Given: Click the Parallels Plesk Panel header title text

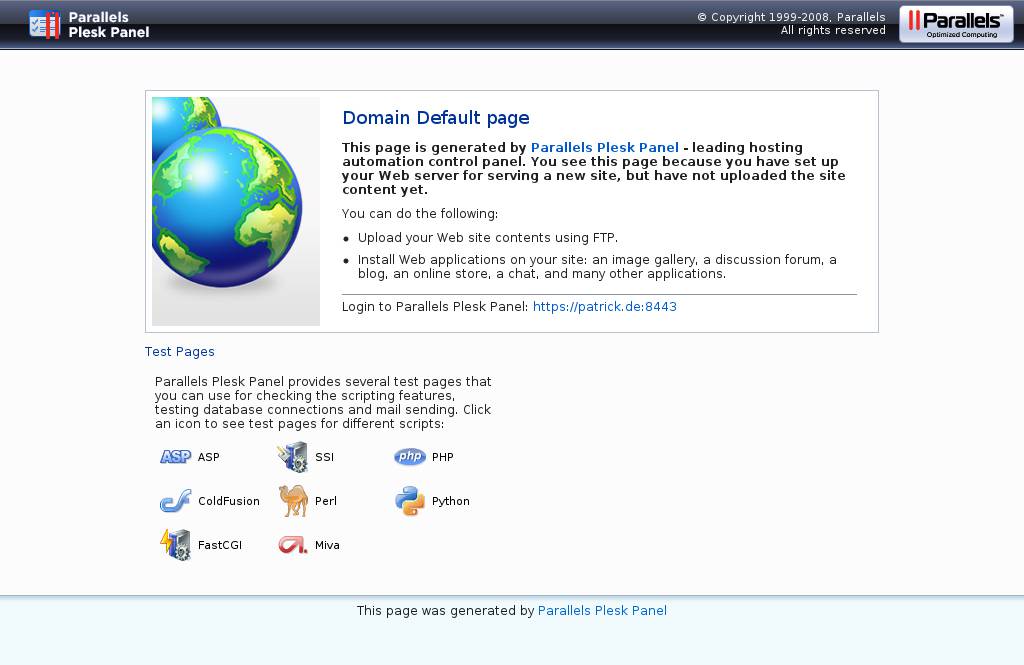Looking at the screenshot, I should pos(108,24).
